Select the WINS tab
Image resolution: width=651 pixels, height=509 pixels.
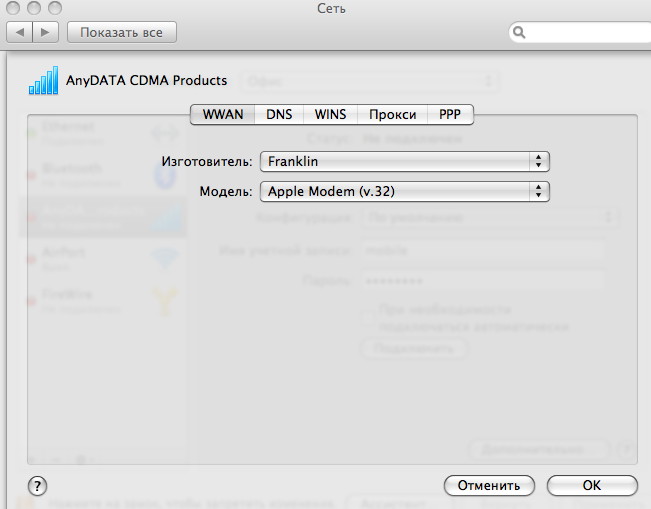pyautogui.click(x=330, y=114)
